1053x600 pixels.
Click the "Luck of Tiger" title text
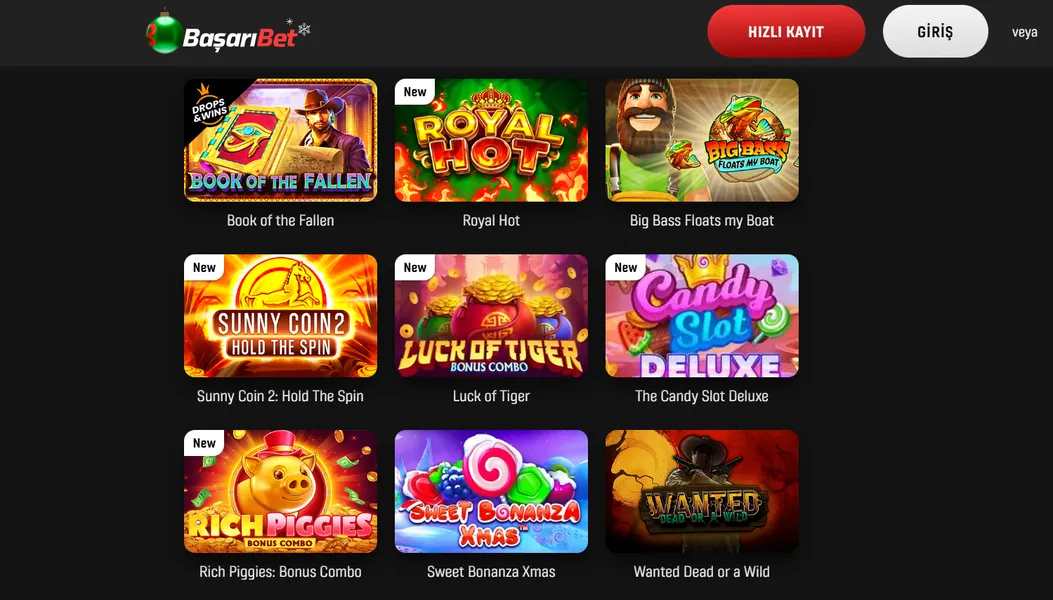(491, 396)
